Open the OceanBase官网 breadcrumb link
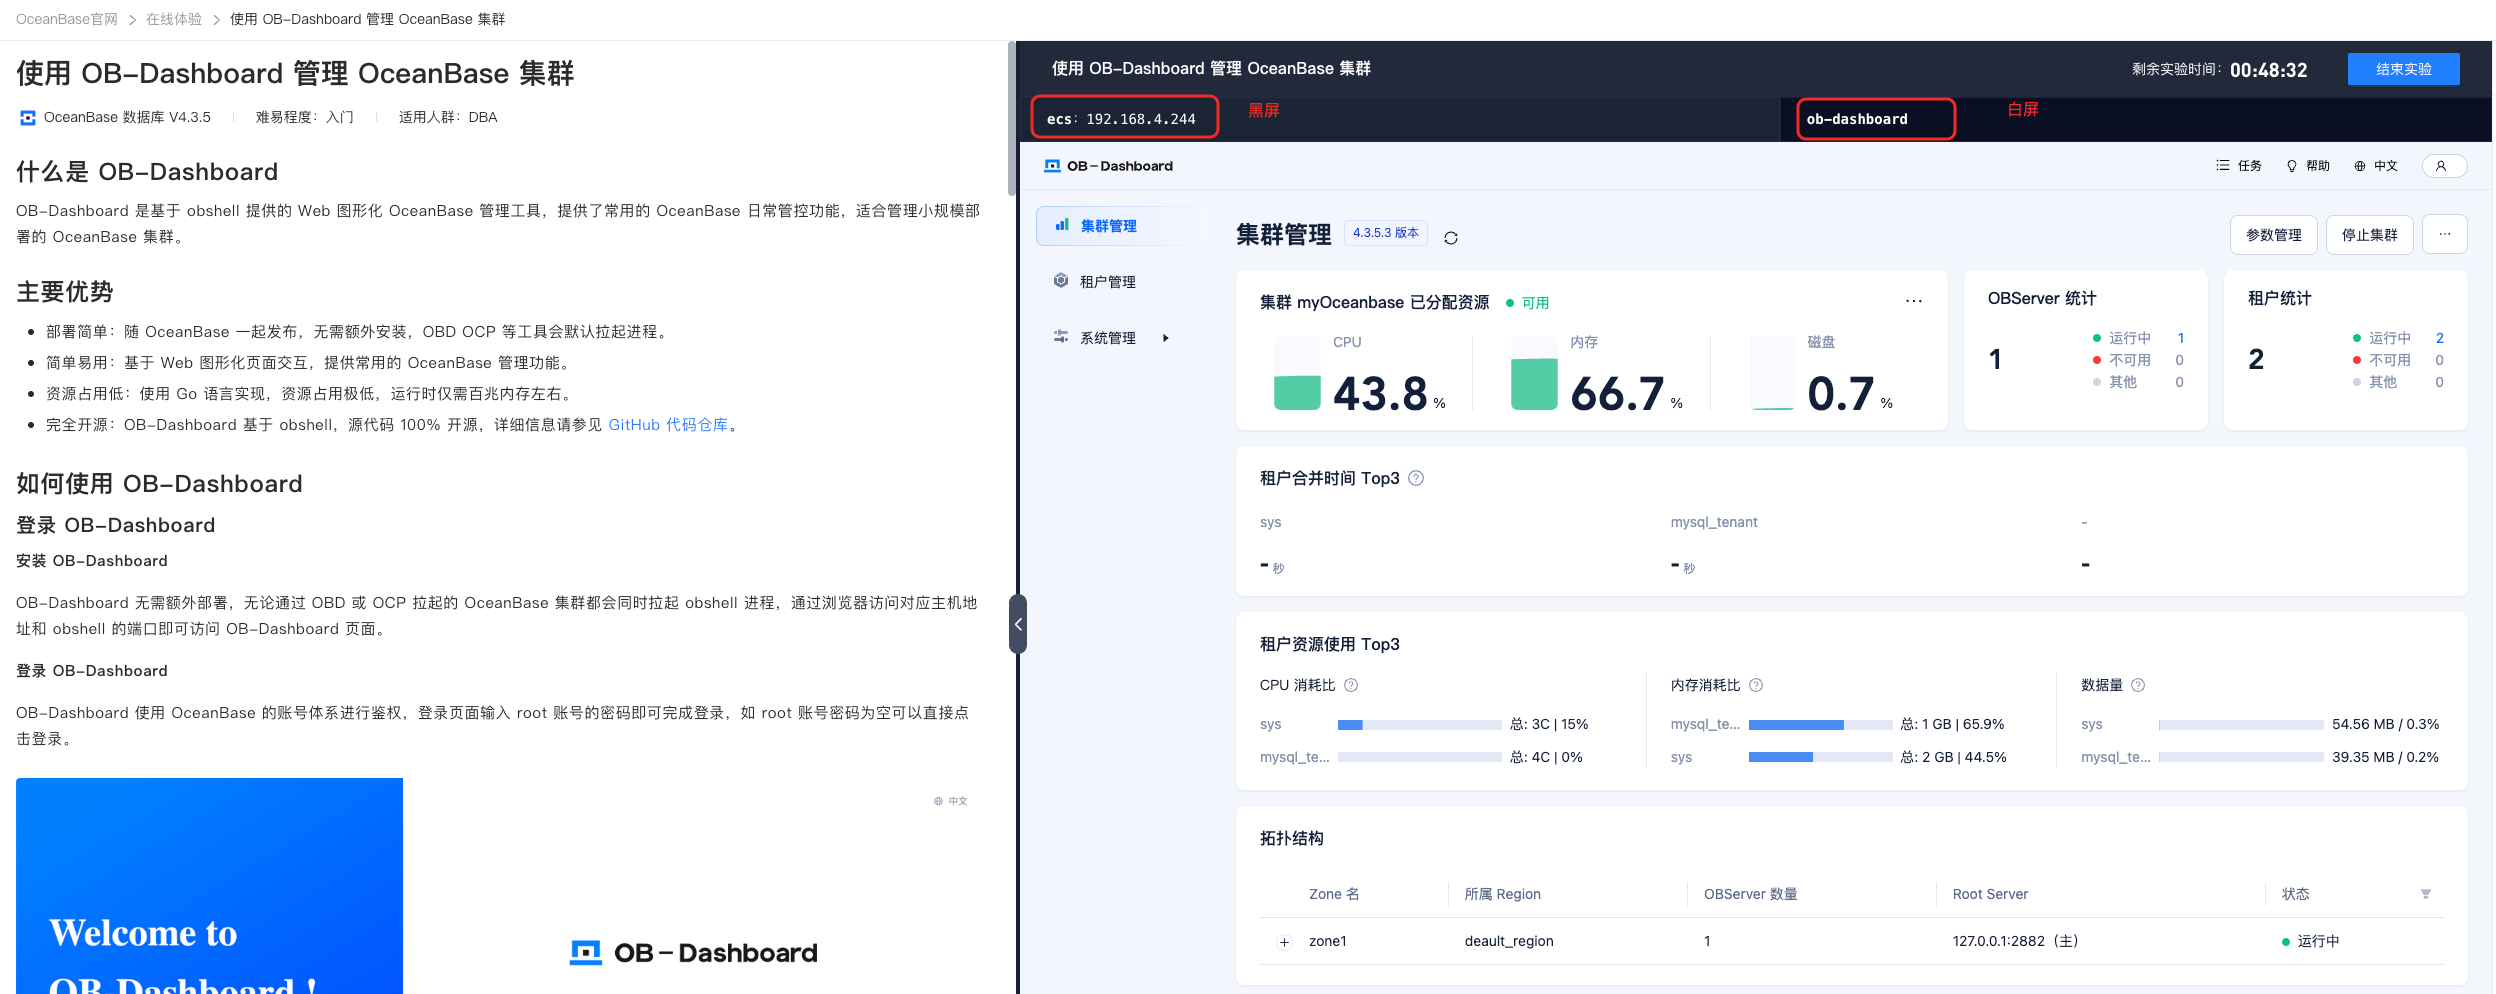Viewport: 2496px width, 994px height. pyautogui.click(x=67, y=19)
